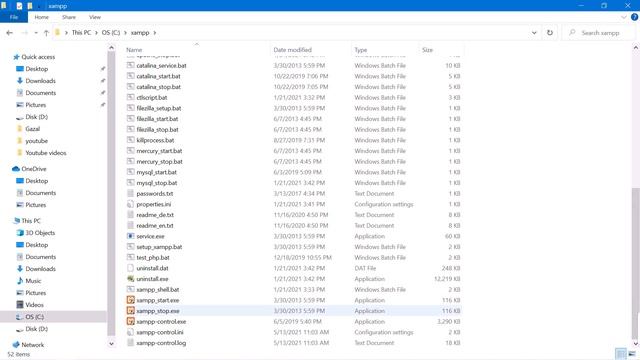The height and width of the screenshot is (360, 640).
Task: Open Videos in the sidebar
Action: tap(34, 305)
